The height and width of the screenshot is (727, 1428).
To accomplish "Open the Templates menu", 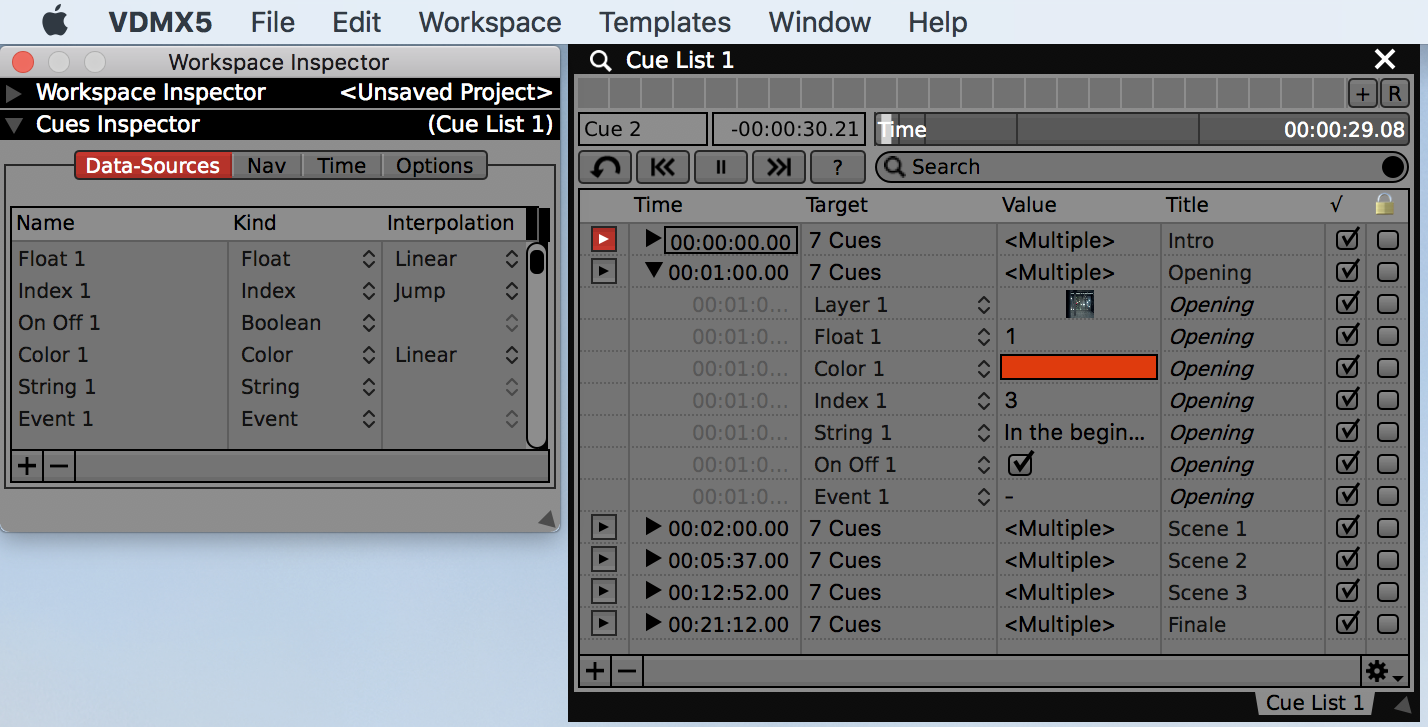I will (x=665, y=22).
